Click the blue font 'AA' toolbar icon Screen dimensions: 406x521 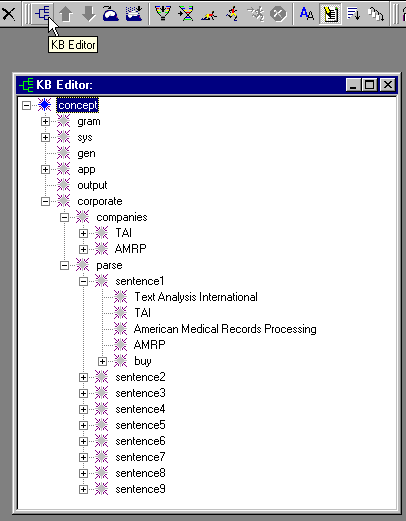pyautogui.click(x=307, y=14)
